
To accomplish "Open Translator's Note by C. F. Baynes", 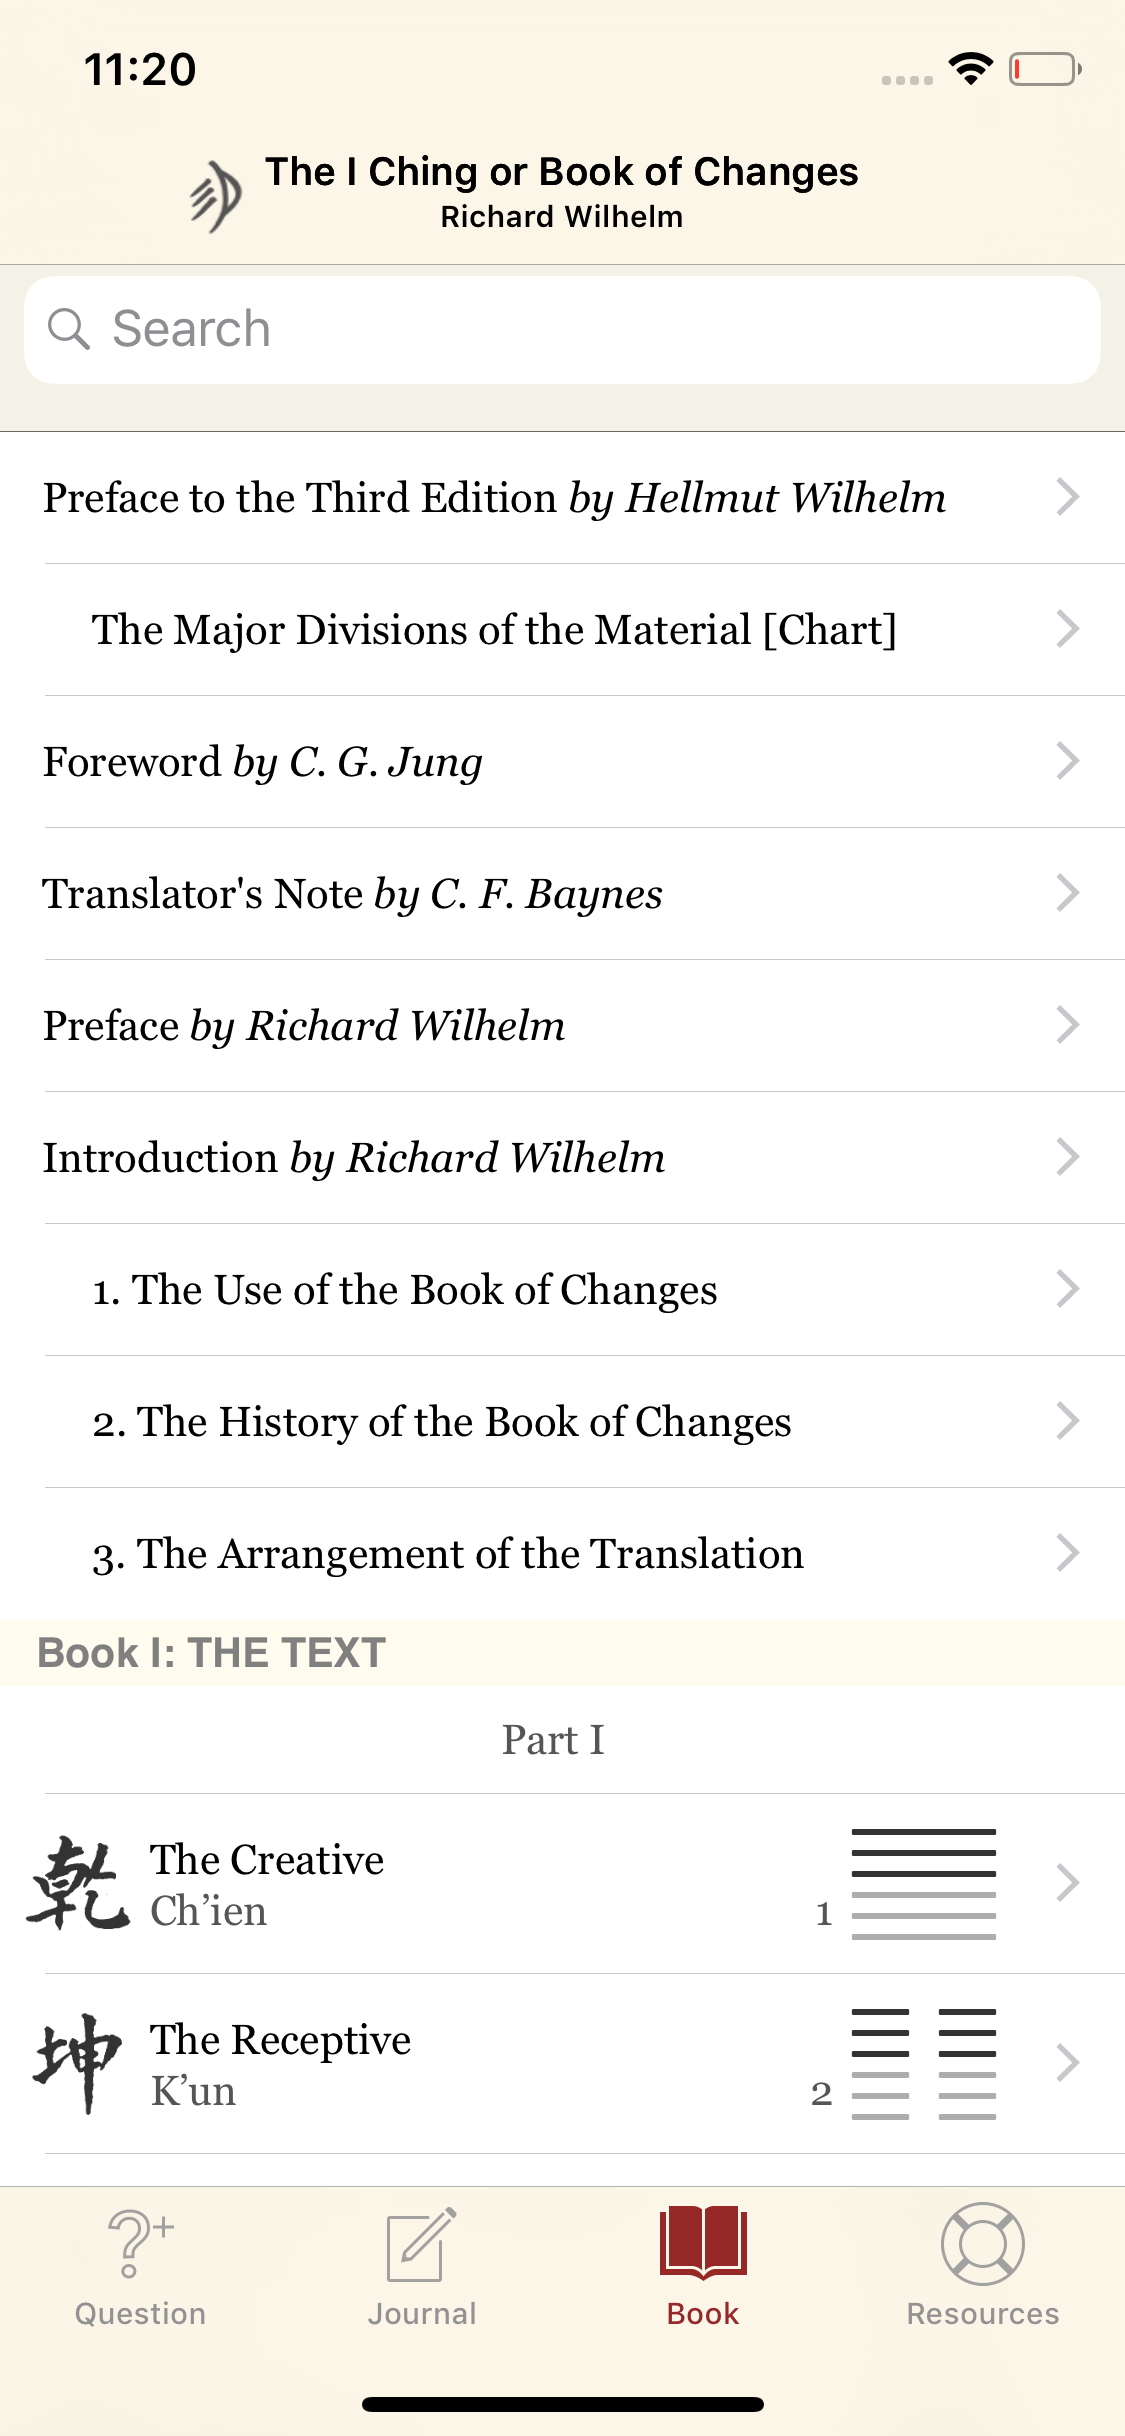I will pyautogui.click(x=352, y=894).
